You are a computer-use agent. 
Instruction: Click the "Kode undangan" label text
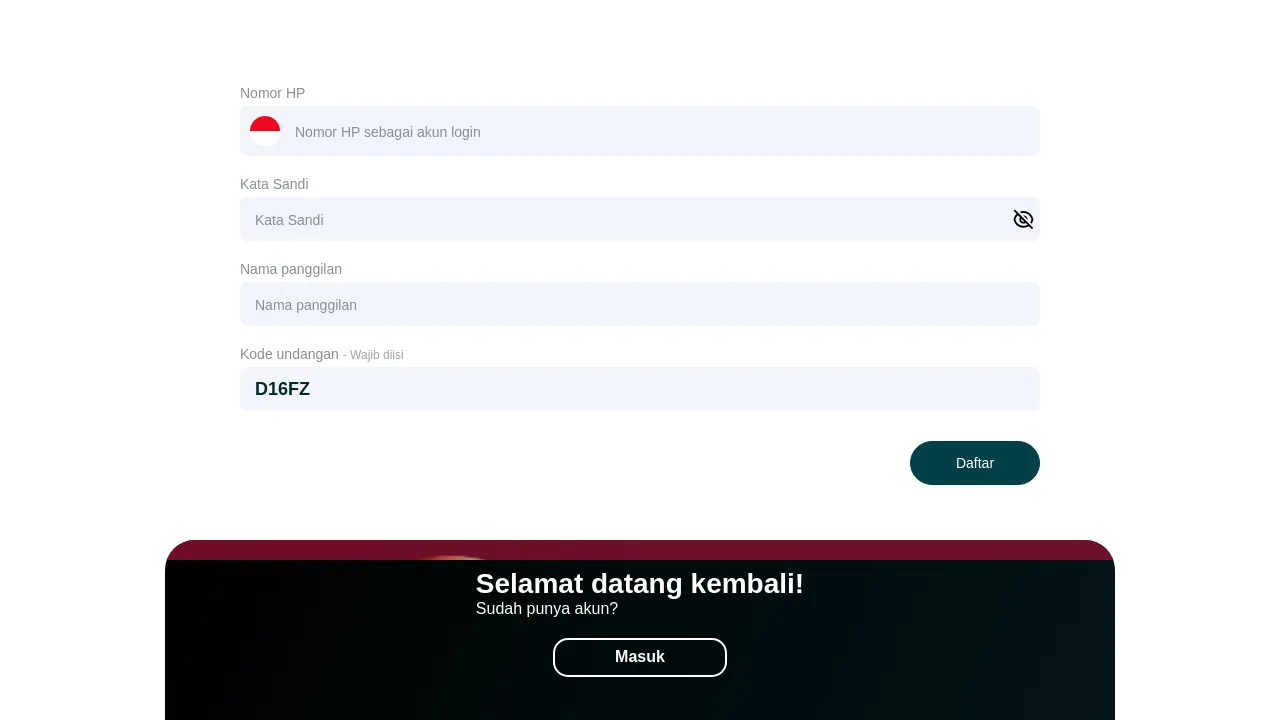pos(289,354)
